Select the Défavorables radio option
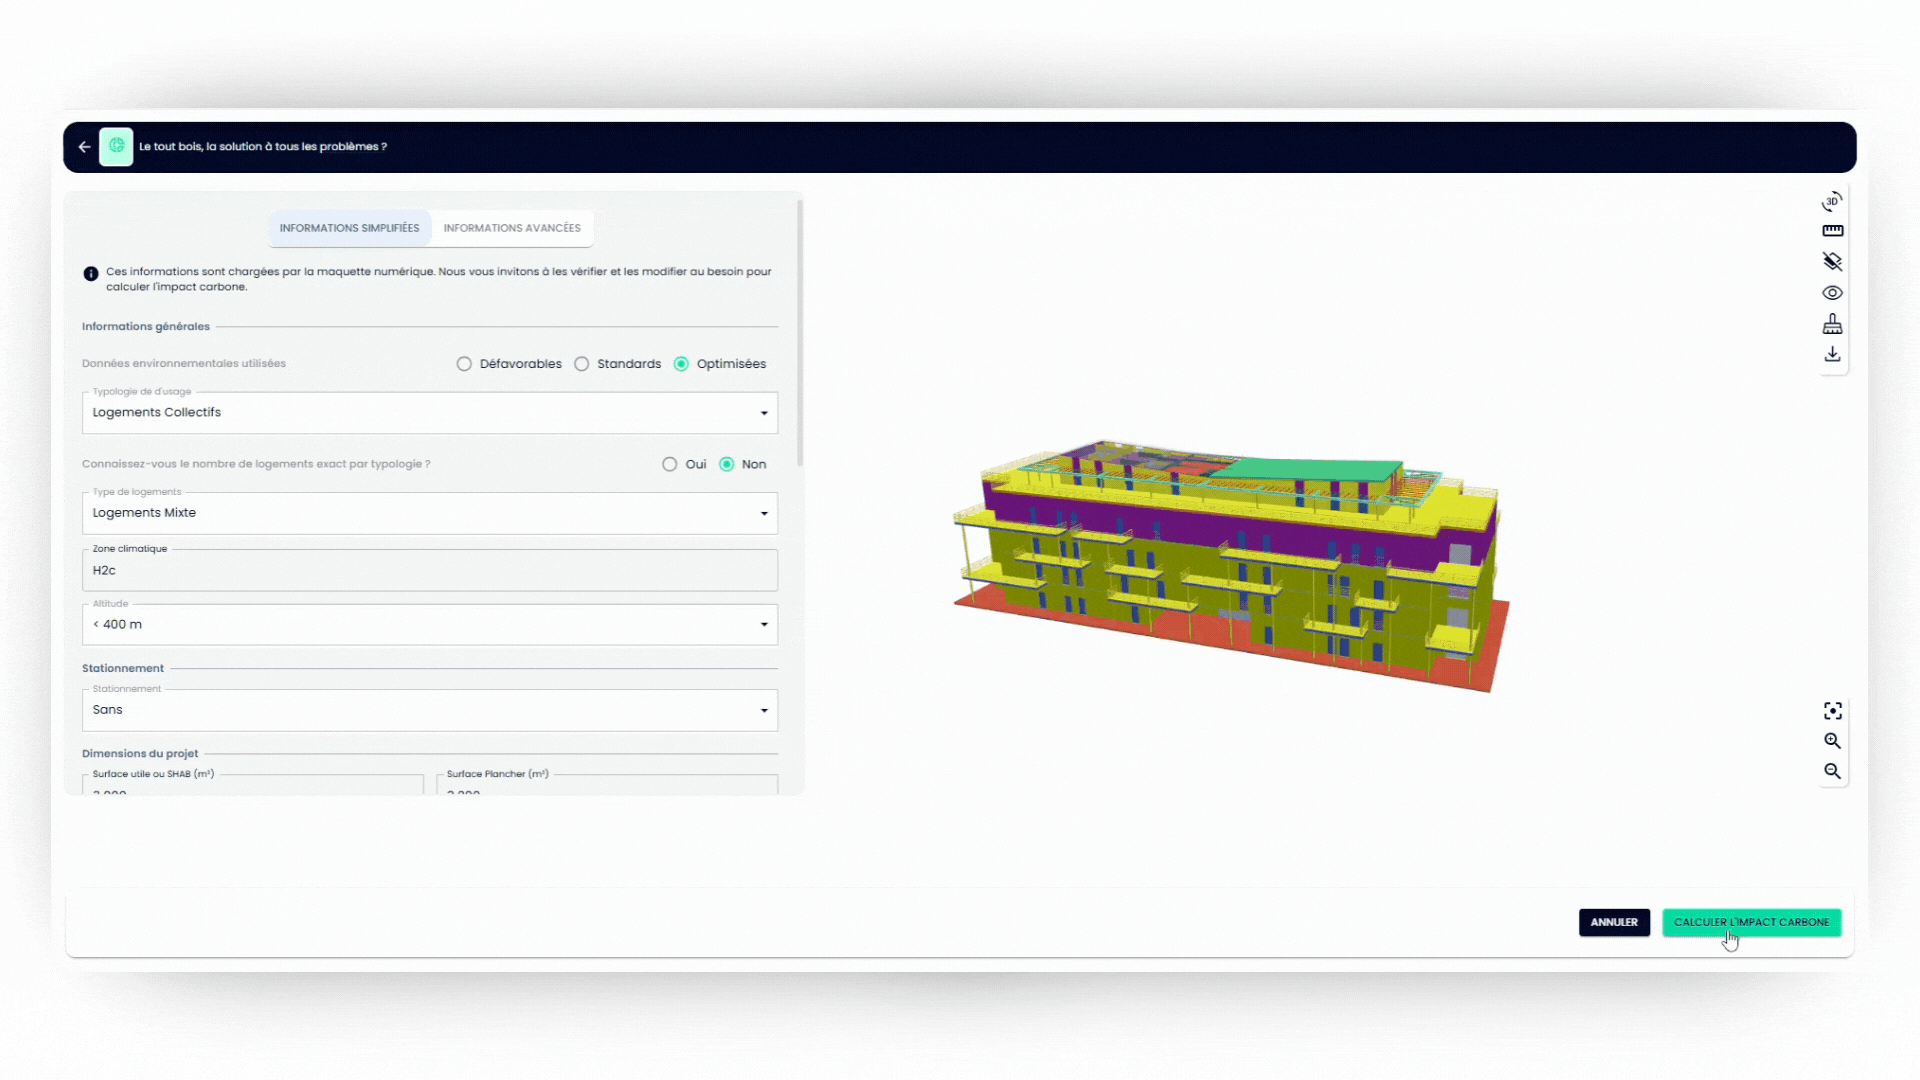The height and width of the screenshot is (1080, 1920). pyautogui.click(x=464, y=364)
